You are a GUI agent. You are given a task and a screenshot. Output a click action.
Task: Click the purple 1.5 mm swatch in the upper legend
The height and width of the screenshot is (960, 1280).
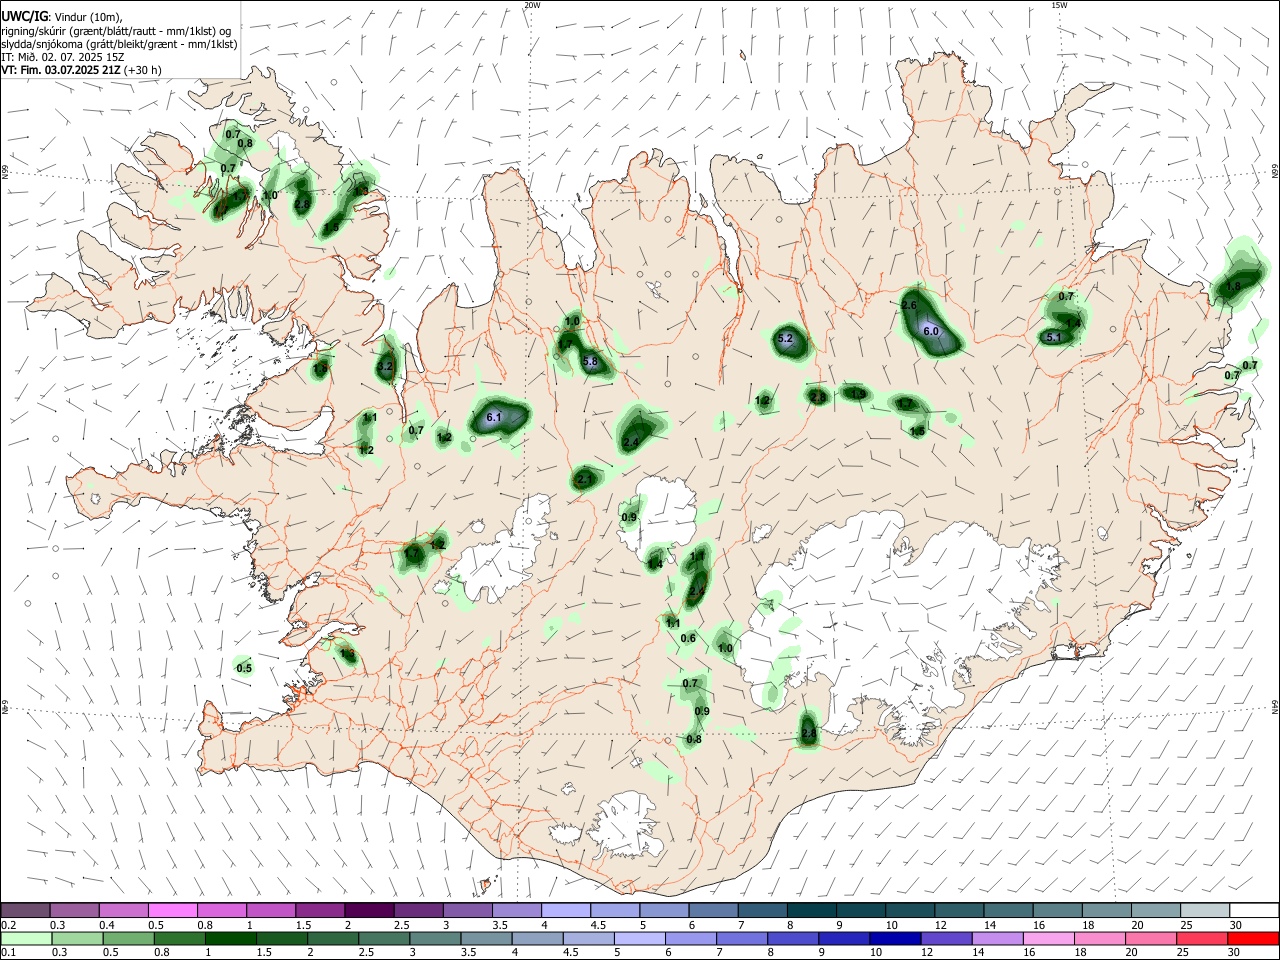click(x=320, y=910)
